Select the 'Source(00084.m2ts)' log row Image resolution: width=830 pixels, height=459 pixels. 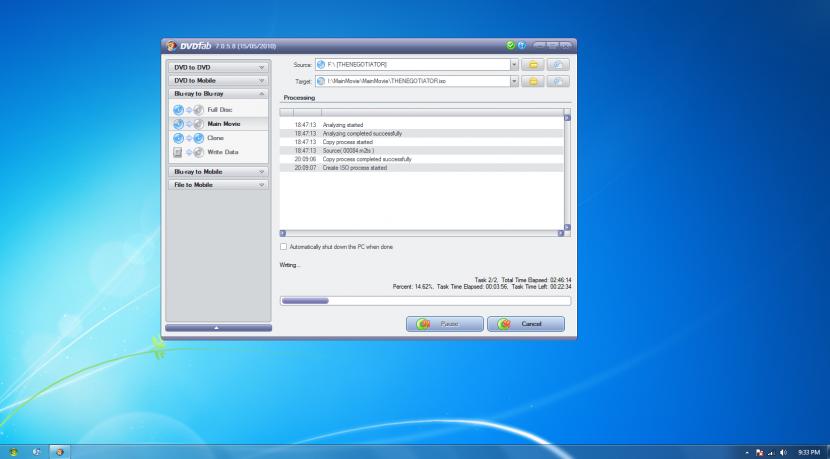pos(421,151)
